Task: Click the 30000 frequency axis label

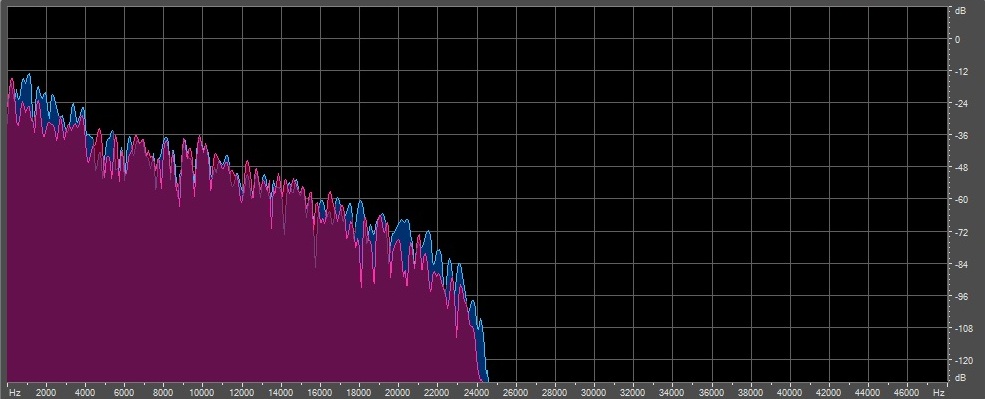Action: (594, 393)
